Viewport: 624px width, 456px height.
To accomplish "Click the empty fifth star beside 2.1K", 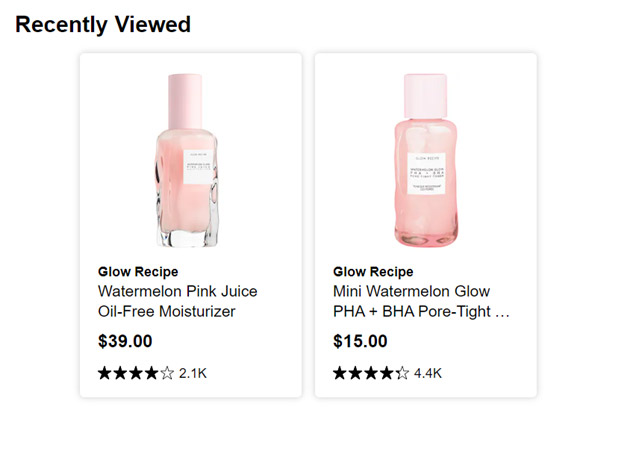I will [167, 373].
